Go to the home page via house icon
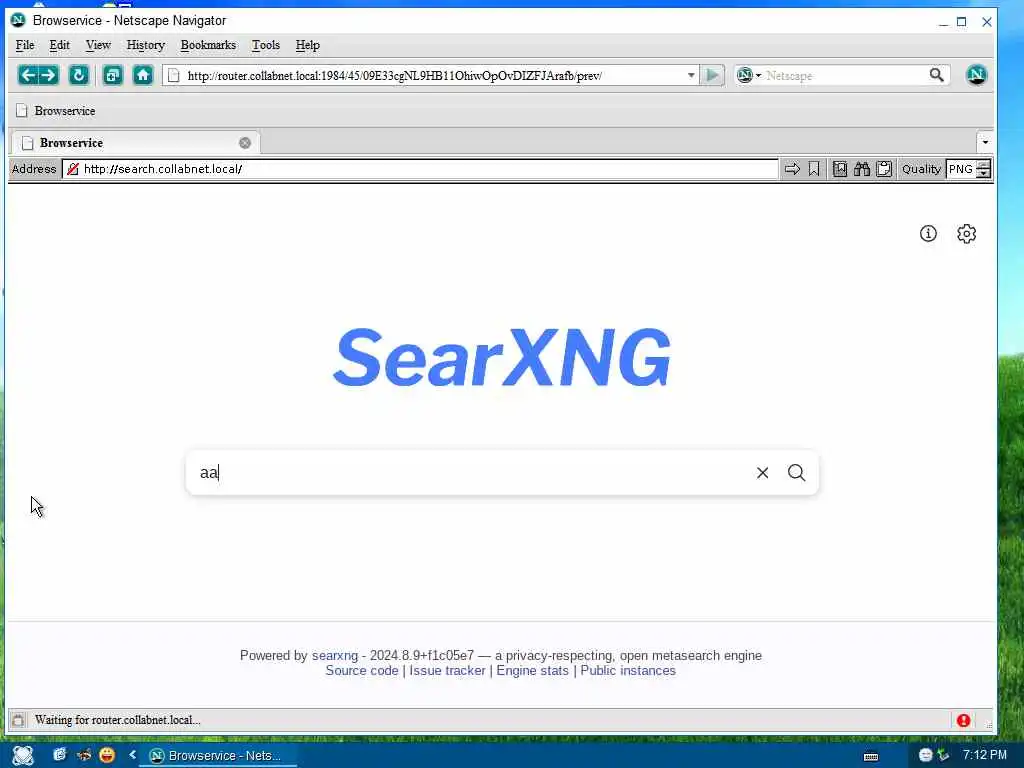 (142, 75)
